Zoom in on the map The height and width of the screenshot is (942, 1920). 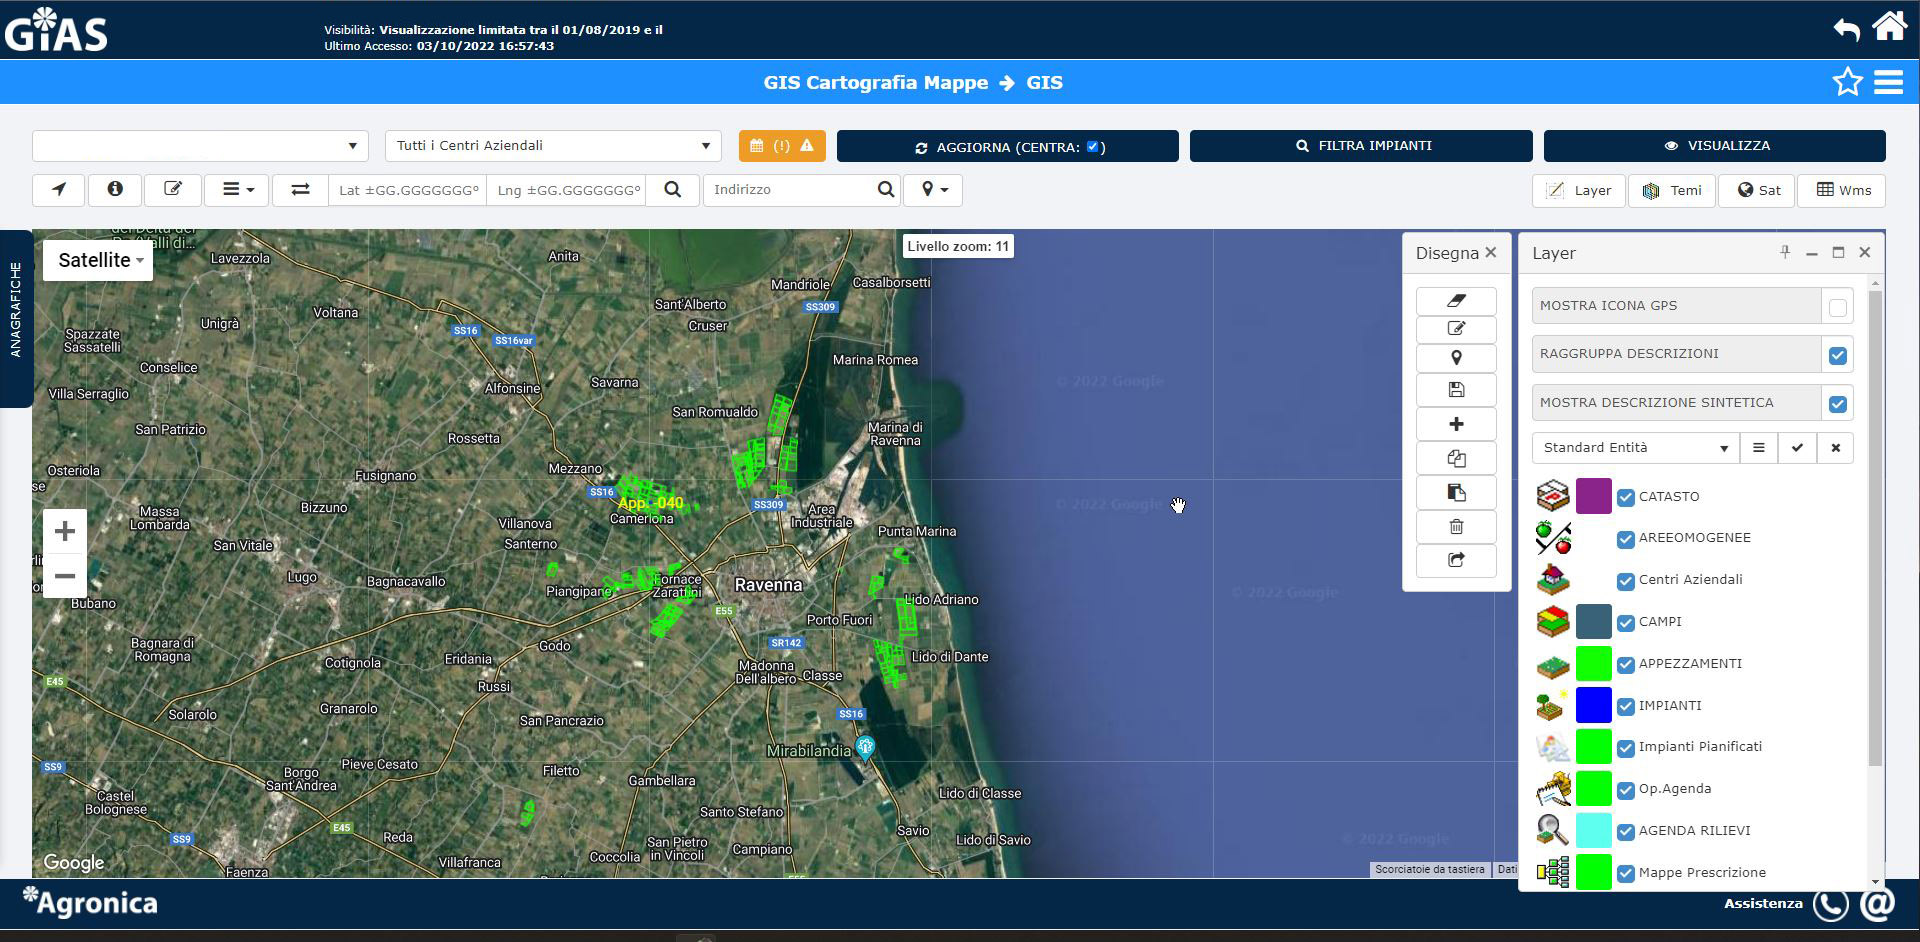[x=65, y=531]
